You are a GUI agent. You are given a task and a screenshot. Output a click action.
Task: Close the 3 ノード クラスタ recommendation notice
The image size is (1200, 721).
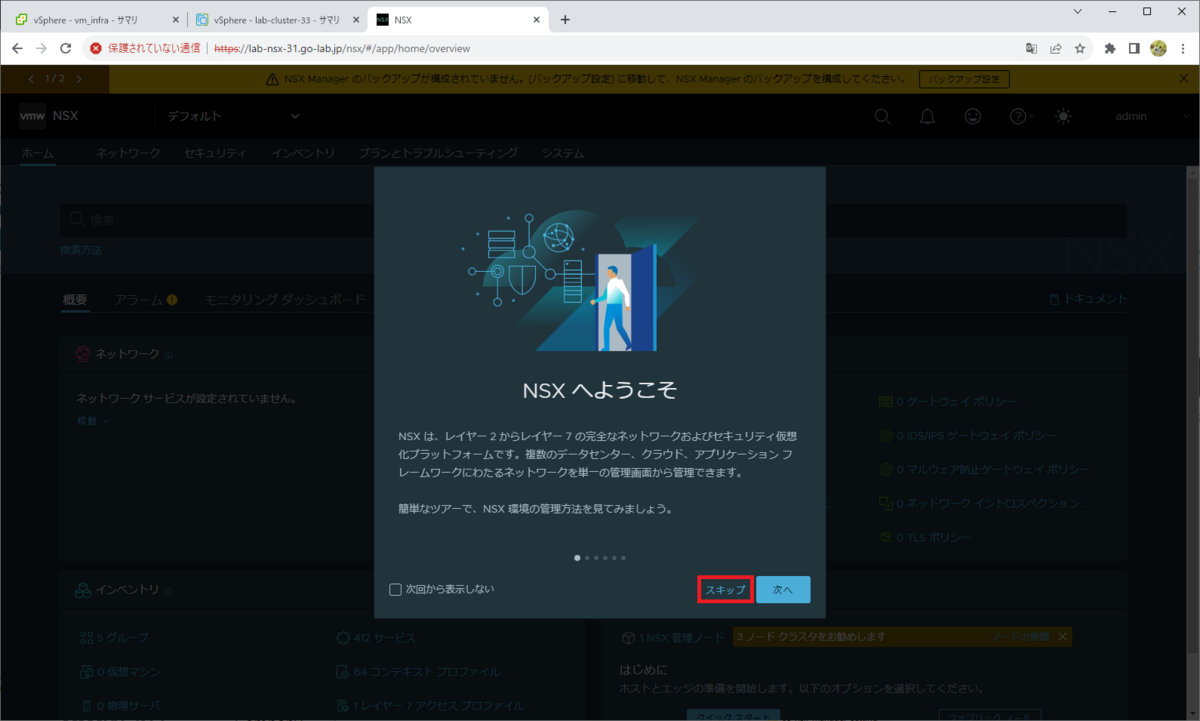click(x=1062, y=636)
